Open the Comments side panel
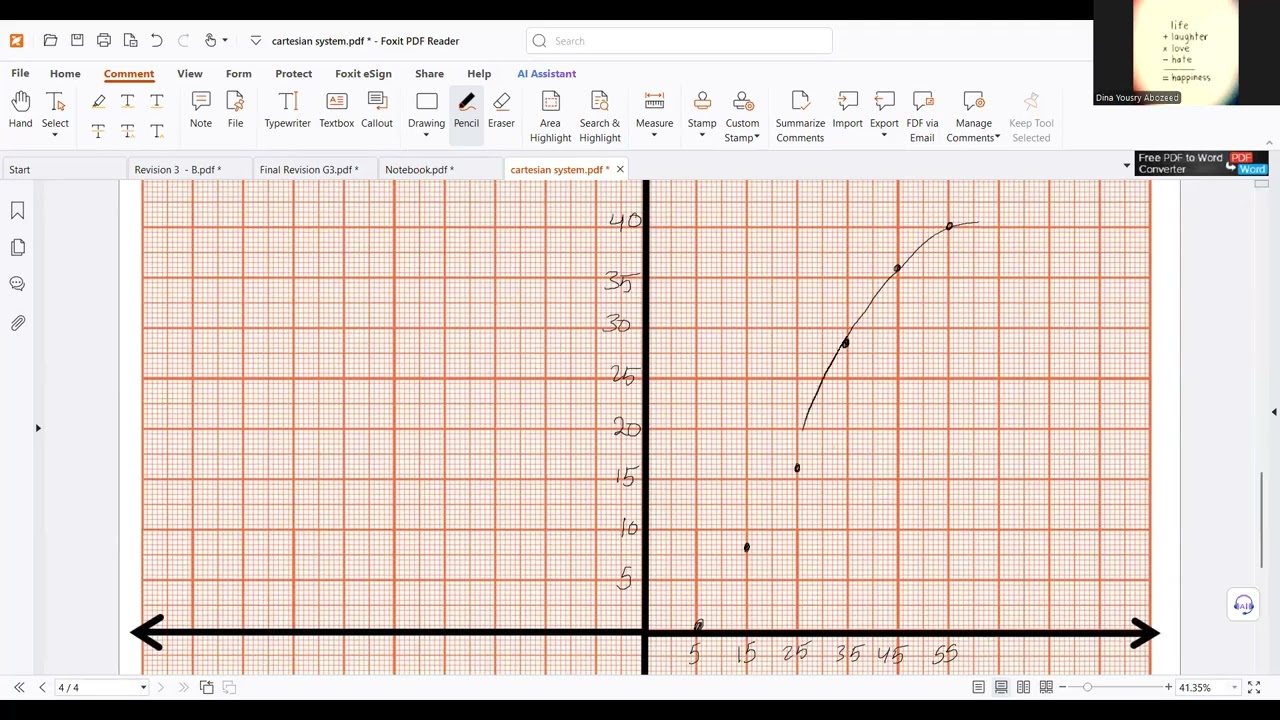Screen dimensions: 1280x720 [17, 284]
